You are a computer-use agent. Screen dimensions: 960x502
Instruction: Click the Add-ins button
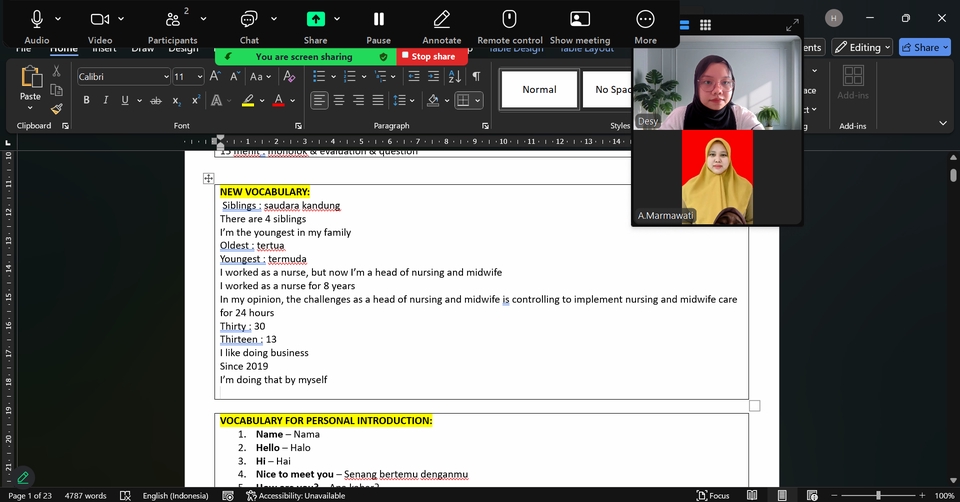(x=853, y=82)
